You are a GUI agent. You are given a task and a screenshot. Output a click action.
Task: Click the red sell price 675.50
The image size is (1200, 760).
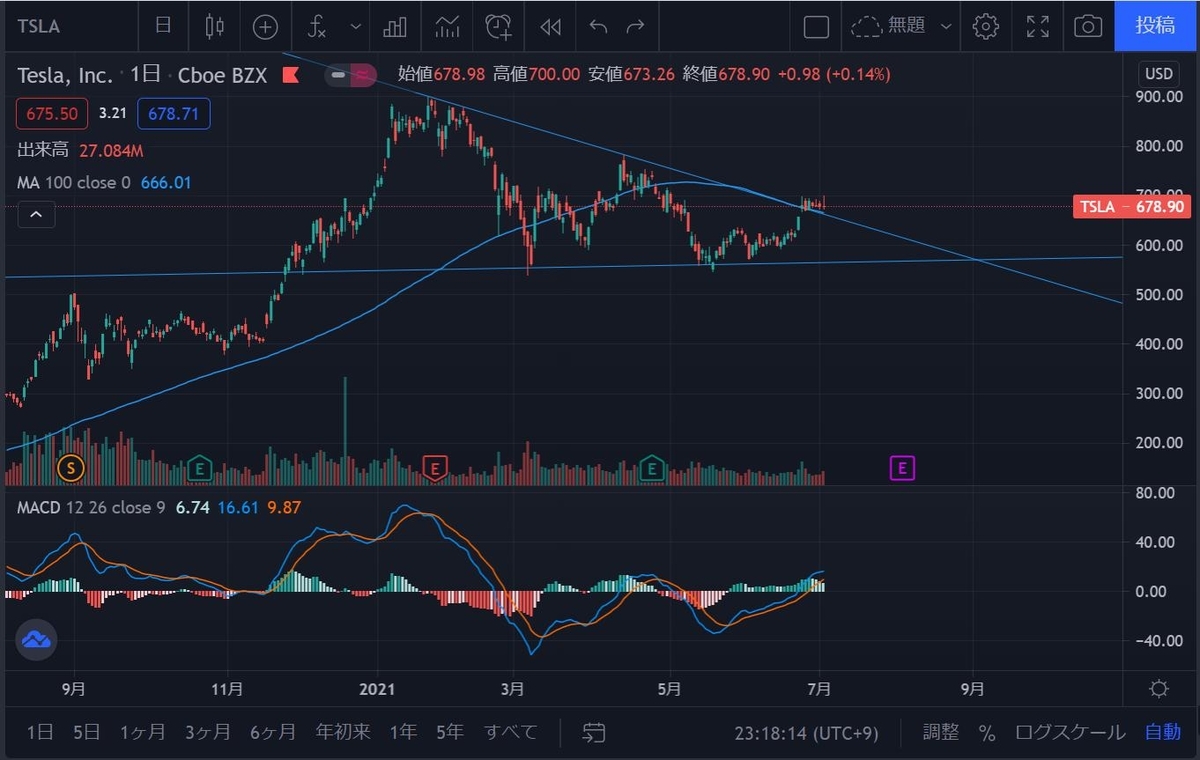pos(52,114)
